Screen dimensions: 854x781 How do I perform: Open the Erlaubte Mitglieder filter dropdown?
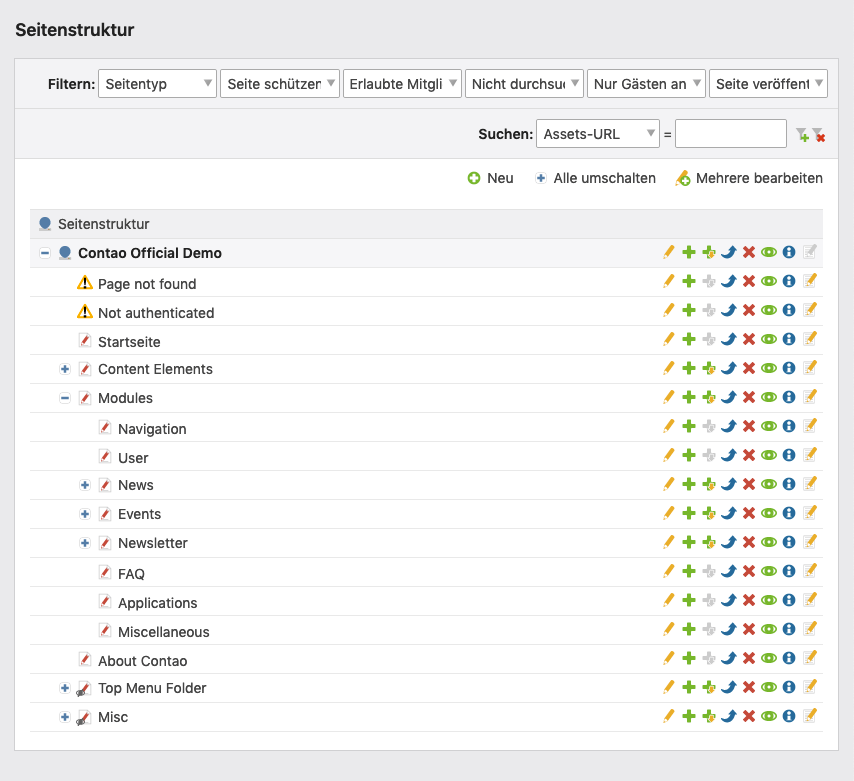[402, 84]
